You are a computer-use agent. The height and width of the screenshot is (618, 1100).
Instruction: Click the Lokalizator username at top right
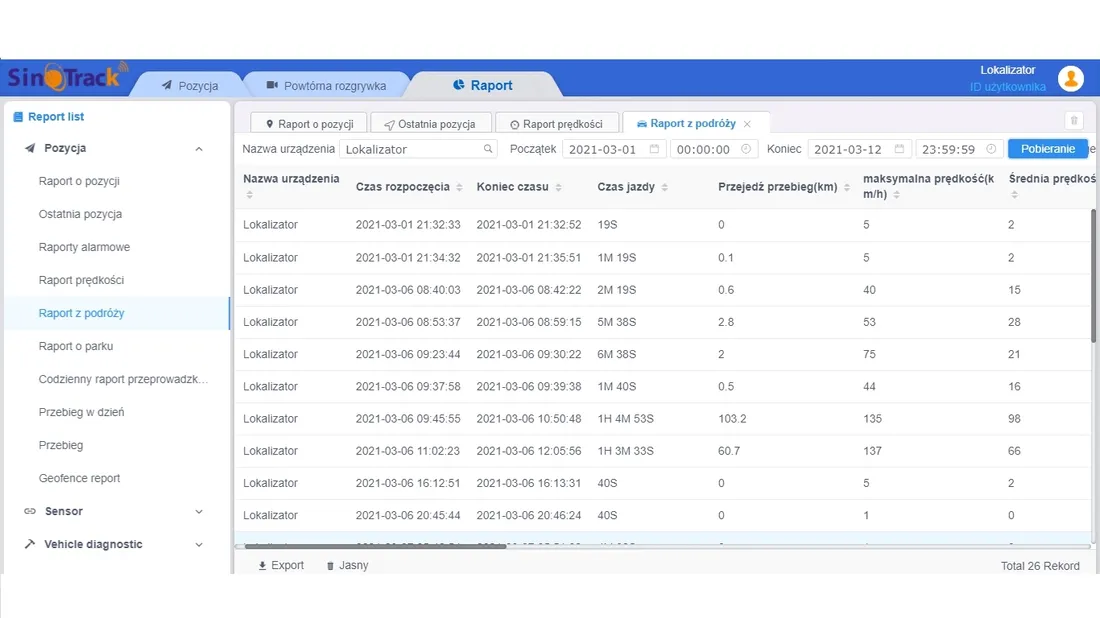point(1007,70)
